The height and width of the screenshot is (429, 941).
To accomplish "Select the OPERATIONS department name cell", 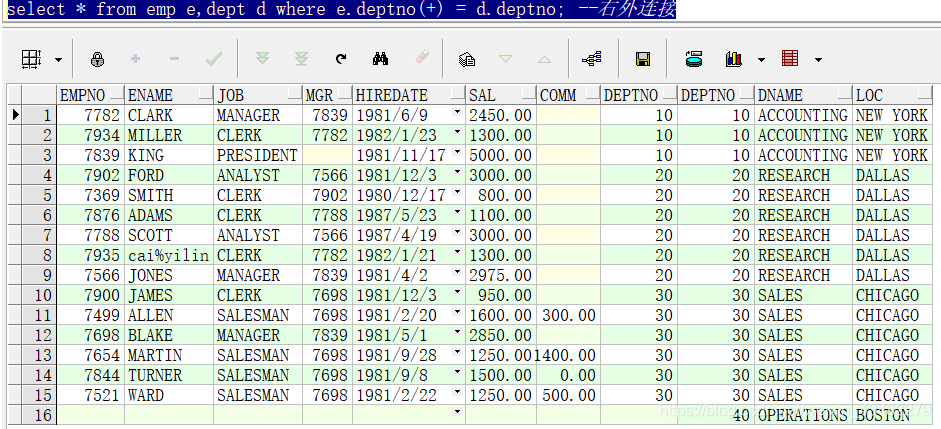I will (x=804, y=415).
